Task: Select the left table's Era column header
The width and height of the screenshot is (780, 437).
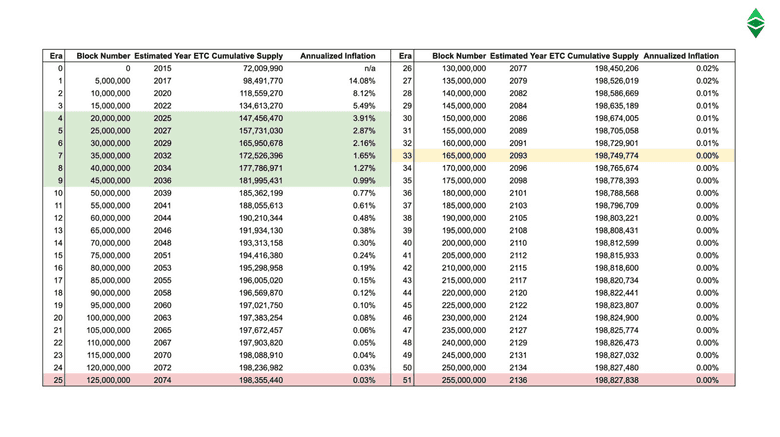Action: [54, 55]
